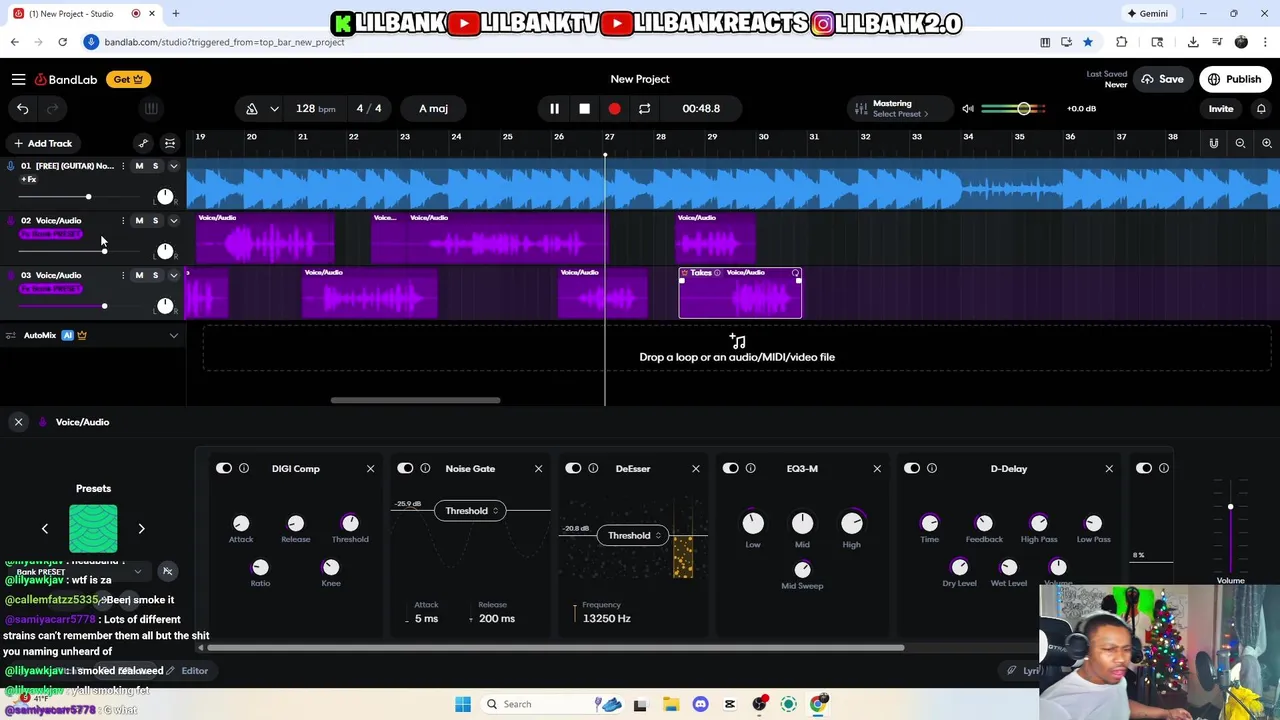The height and width of the screenshot is (720, 1280).
Task: Open DeEsser Threshold parameter dropdown
Action: 633,535
